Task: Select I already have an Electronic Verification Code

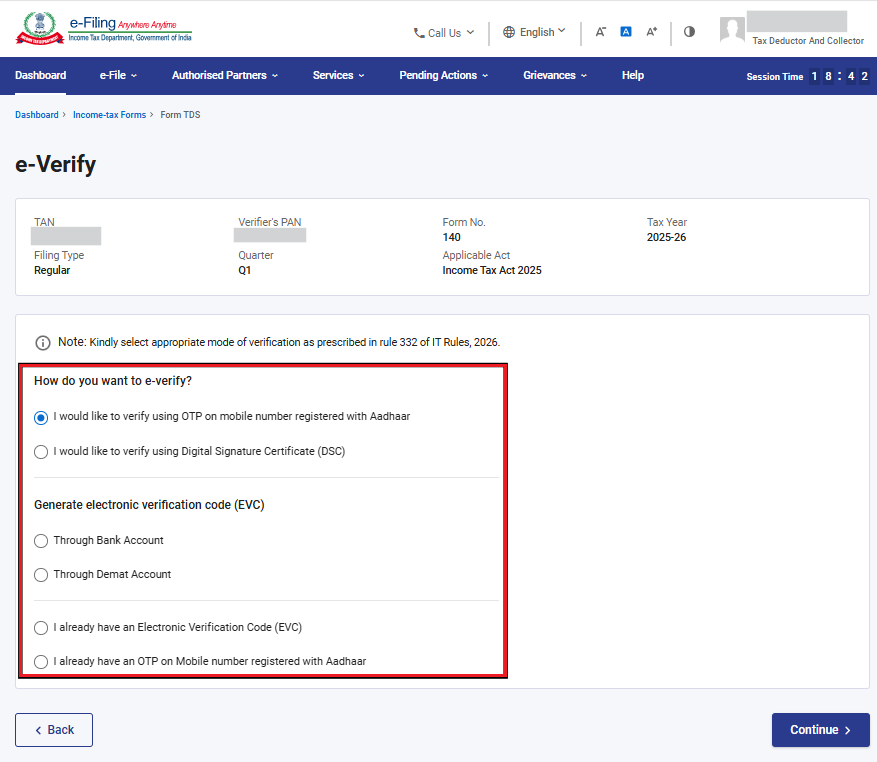Action: coord(41,628)
